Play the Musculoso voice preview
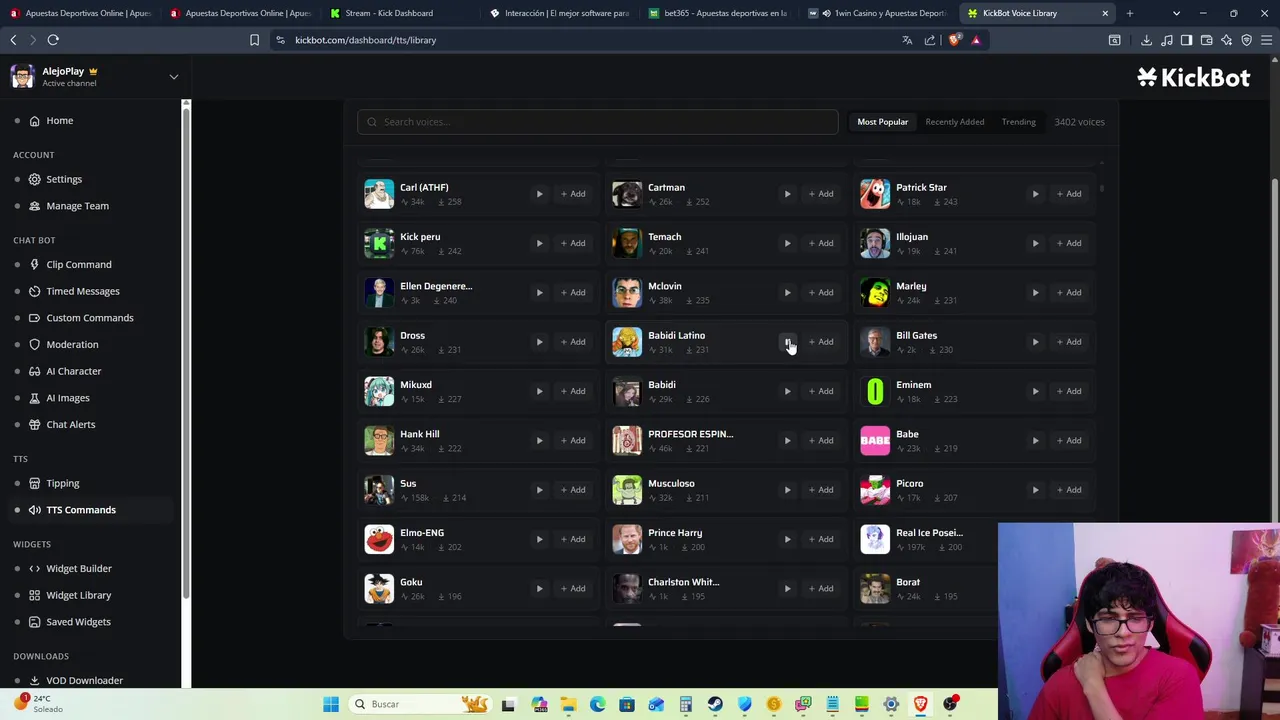 click(787, 490)
